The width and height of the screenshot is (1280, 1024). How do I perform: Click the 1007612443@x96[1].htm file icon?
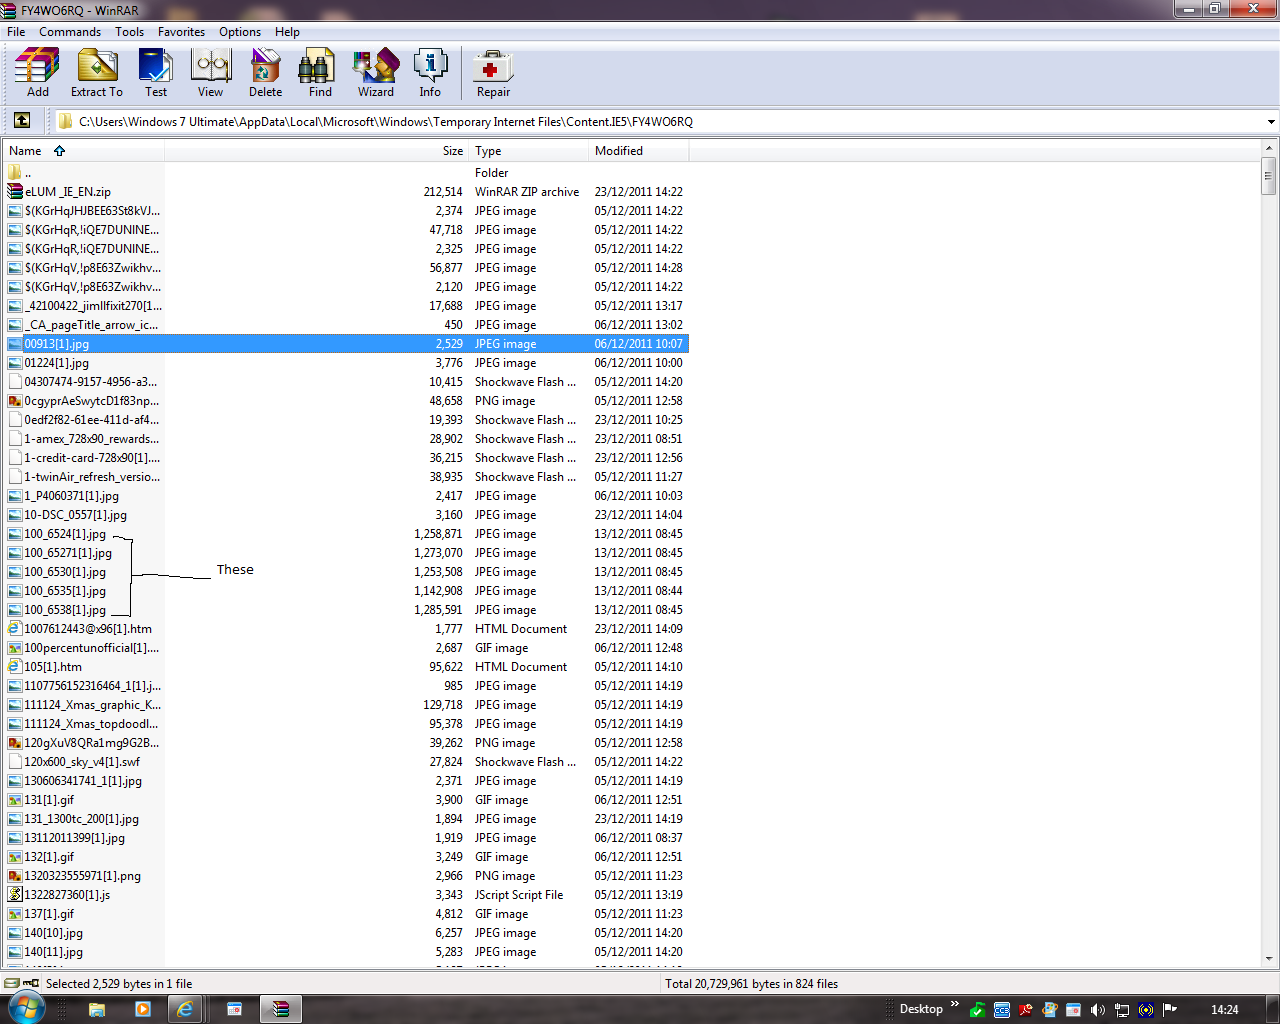click(x=15, y=629)
